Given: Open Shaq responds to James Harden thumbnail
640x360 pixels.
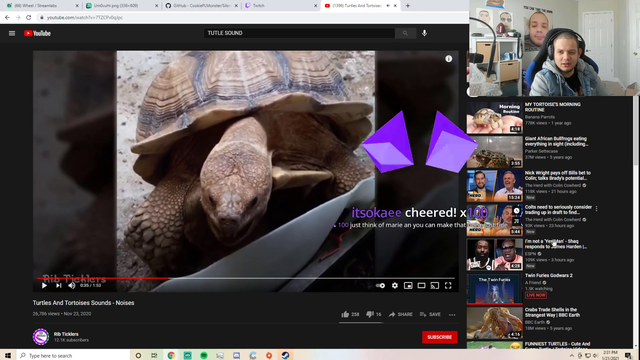Looking at the screenshot, I should coord(494,255).
